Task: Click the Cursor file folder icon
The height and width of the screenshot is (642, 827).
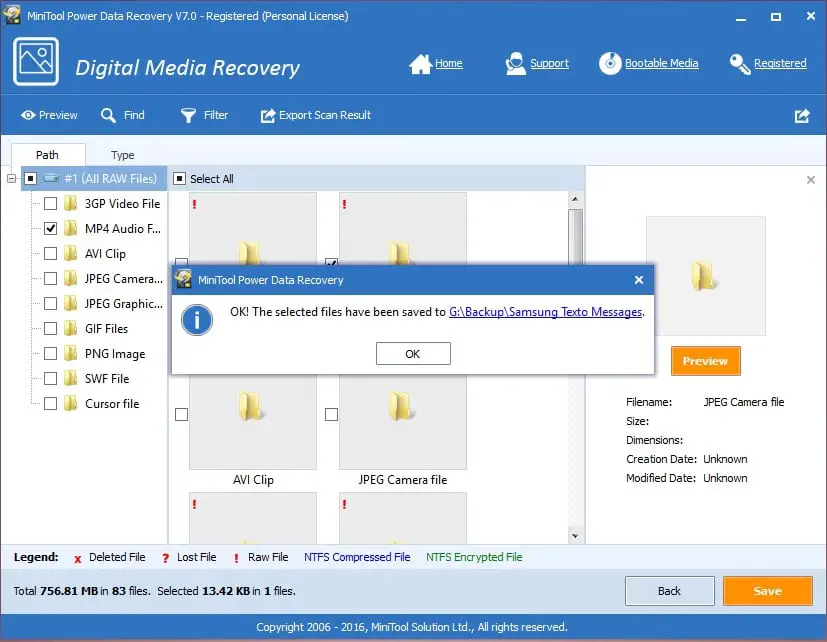Action: (x=70, y=404)
